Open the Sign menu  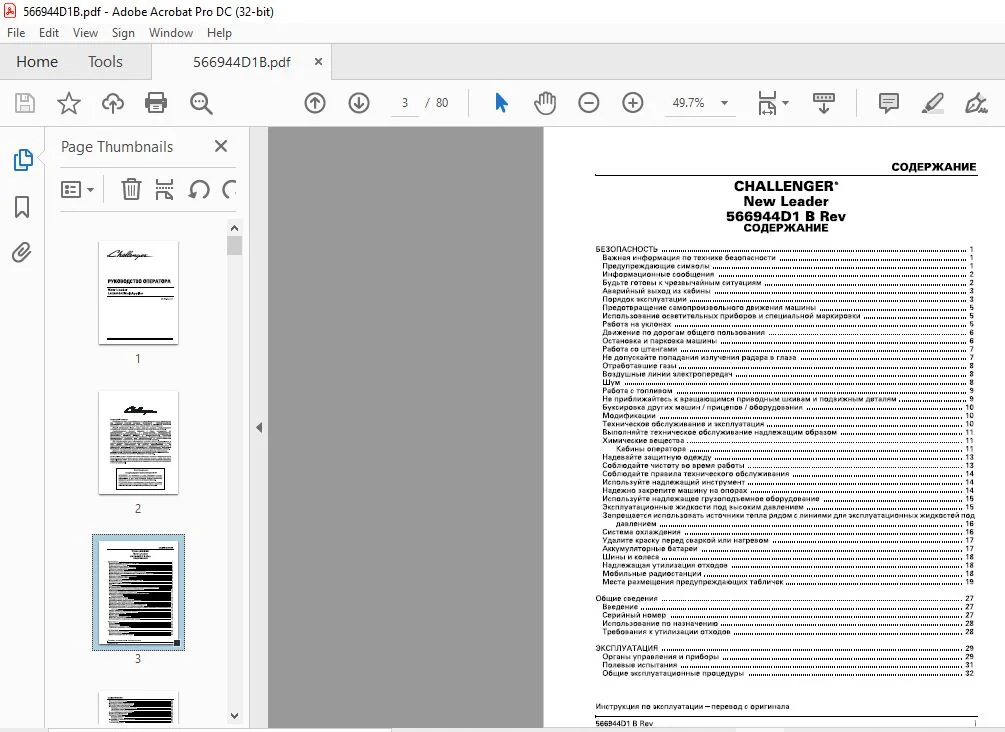[x=123, y=33]
